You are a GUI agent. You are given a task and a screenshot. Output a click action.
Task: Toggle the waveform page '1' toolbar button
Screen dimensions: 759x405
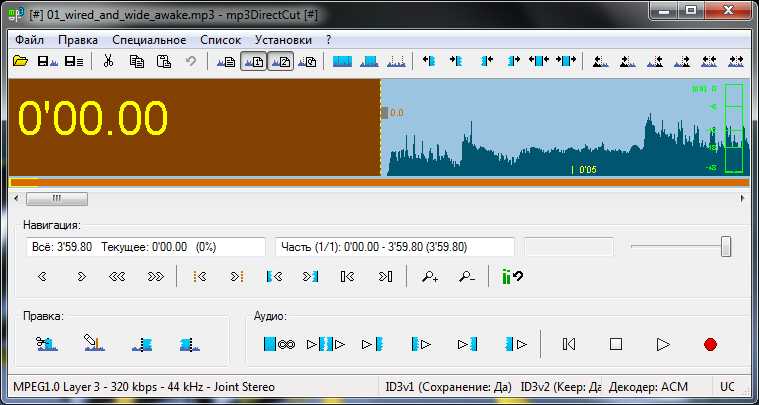254,61
